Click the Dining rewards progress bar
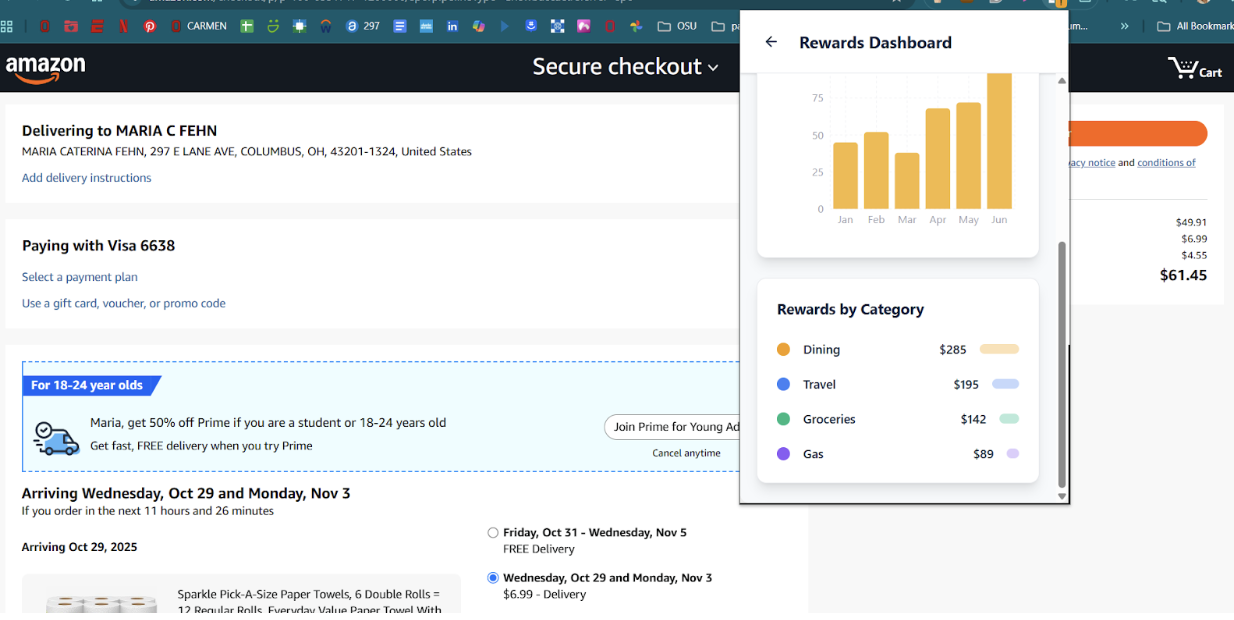 click(999, 349)
